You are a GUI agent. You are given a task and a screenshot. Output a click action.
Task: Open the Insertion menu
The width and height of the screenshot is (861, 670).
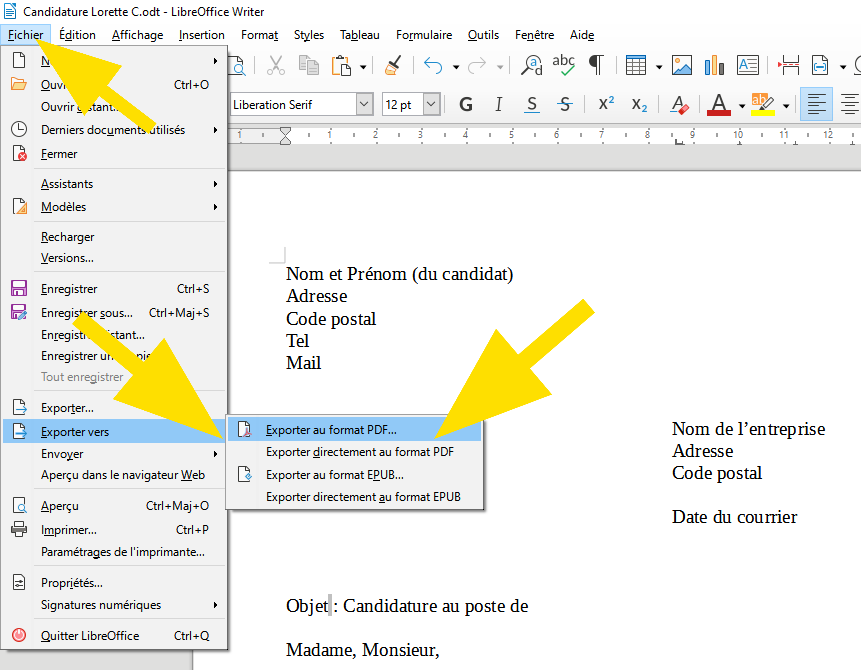tap(202, 35)
